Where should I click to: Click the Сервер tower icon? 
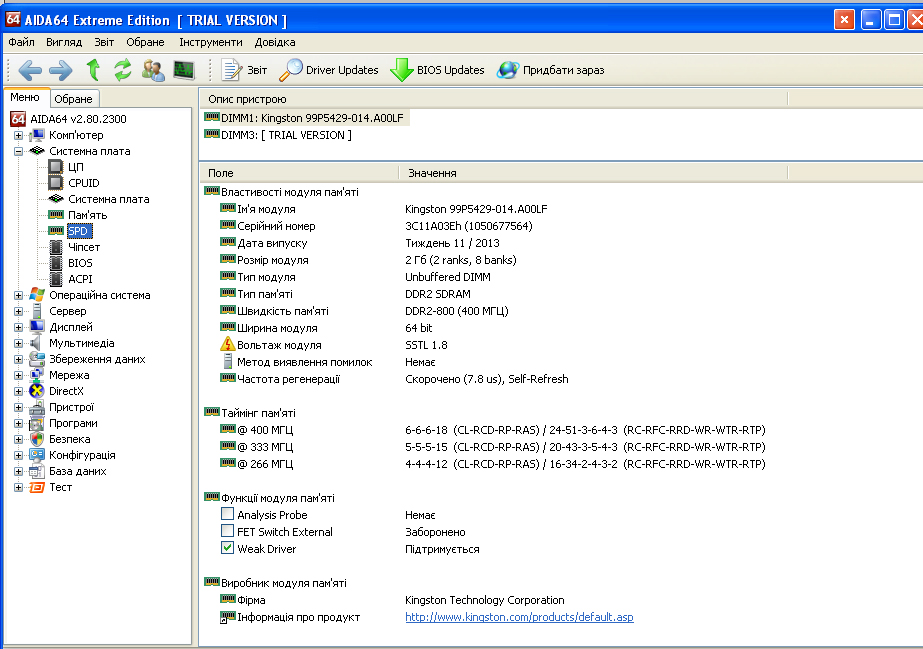click(x=36, y=311)
